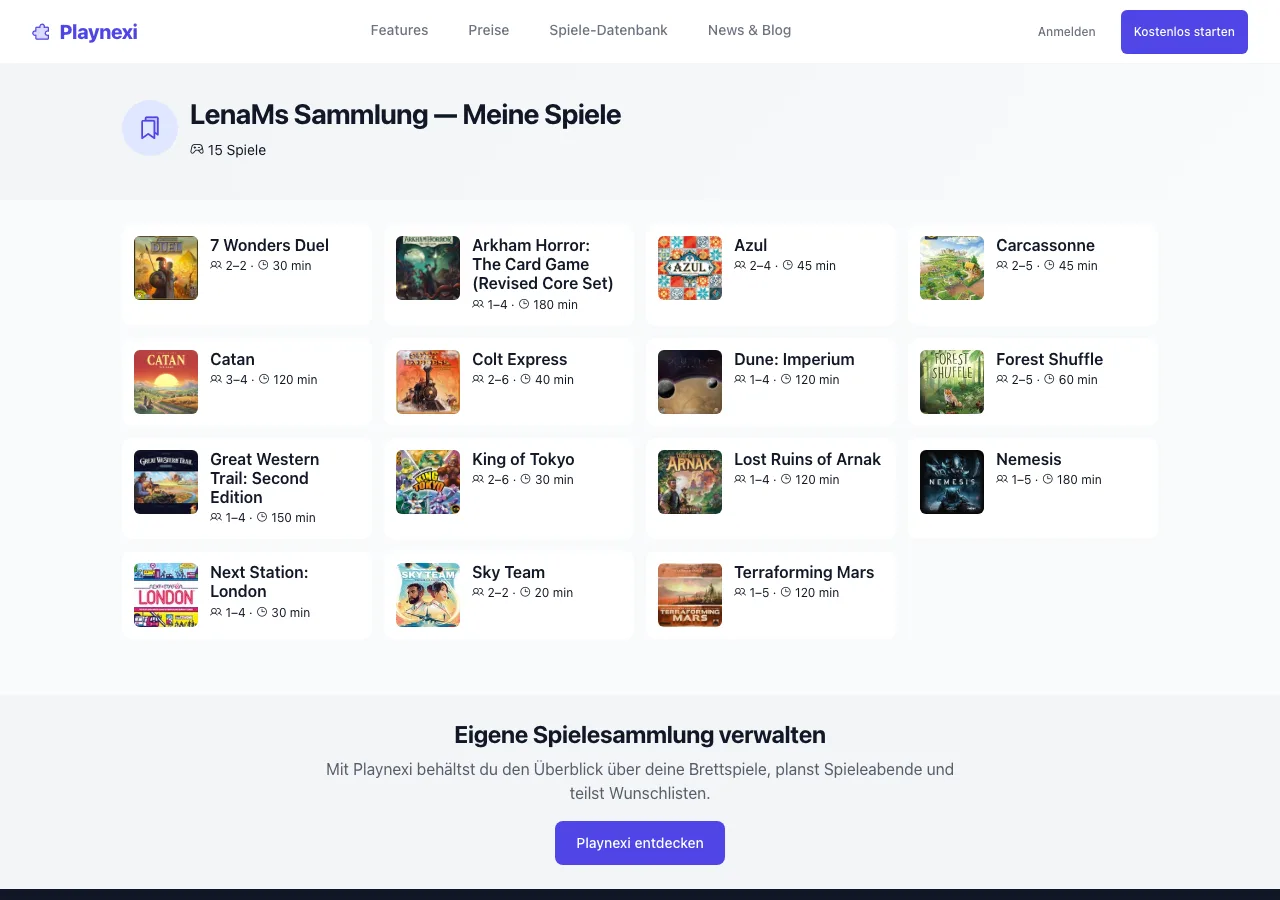Viewport: 1280px width, 900px height.
Task: Open the Arkham Horror cover thumbnail
Action: 428,268
